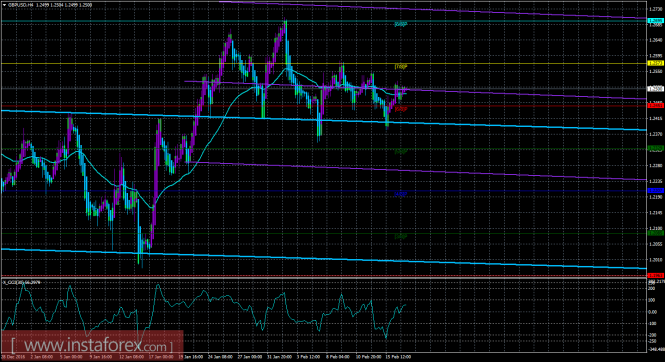This screenshot has height=362, width=665.
Task: Click the teal level label near the chart top
Action: (x=401, y=24)
